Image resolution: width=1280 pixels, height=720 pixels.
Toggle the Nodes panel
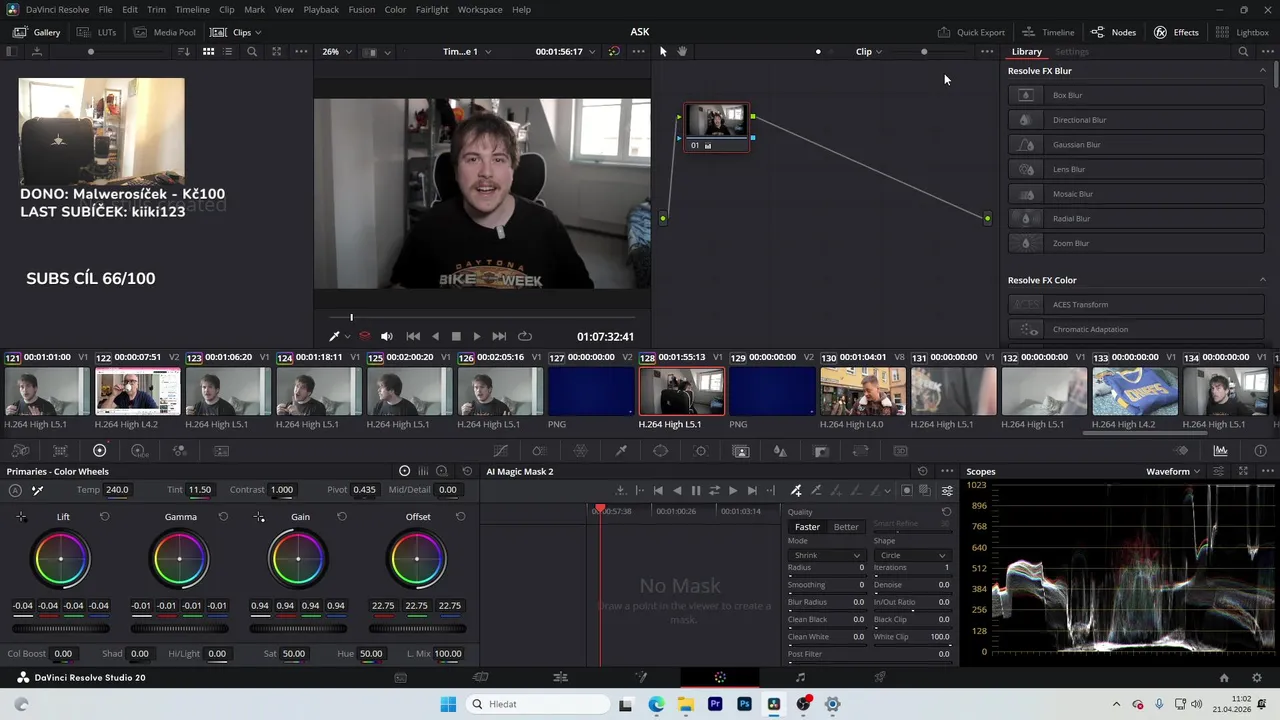(1113, 32)
